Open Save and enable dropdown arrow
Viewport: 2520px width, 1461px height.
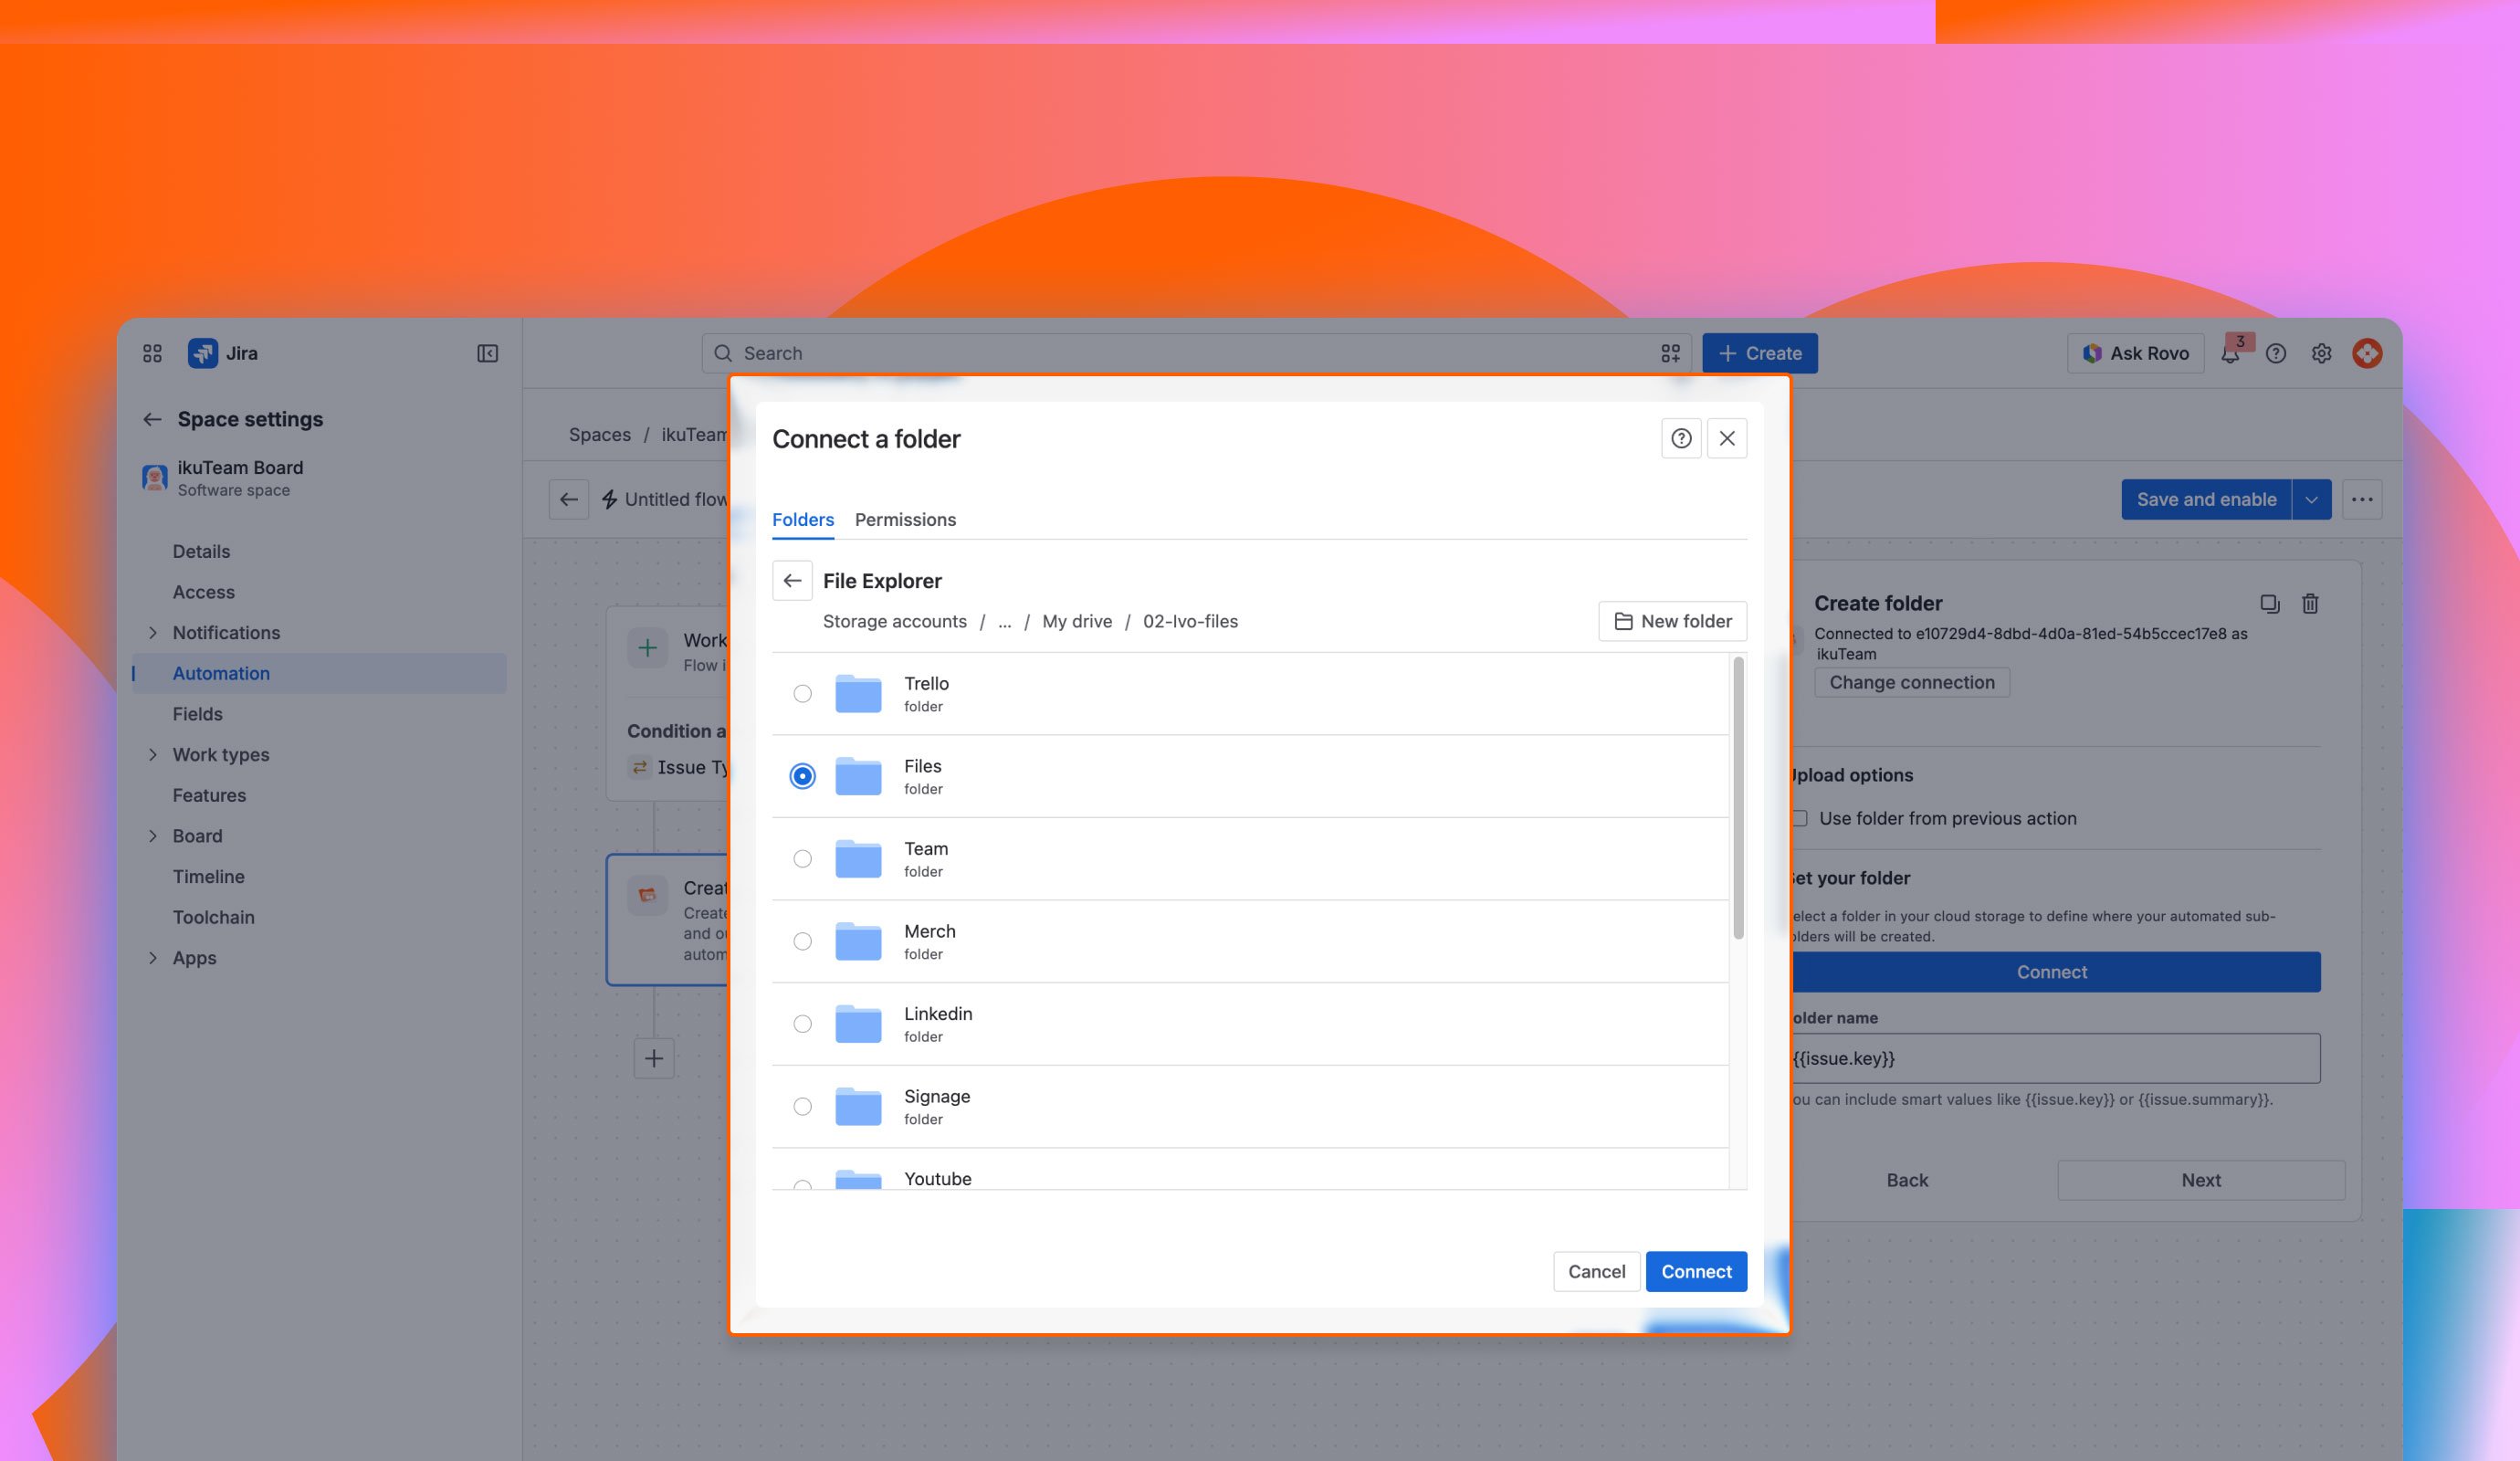coord(2311,499)
